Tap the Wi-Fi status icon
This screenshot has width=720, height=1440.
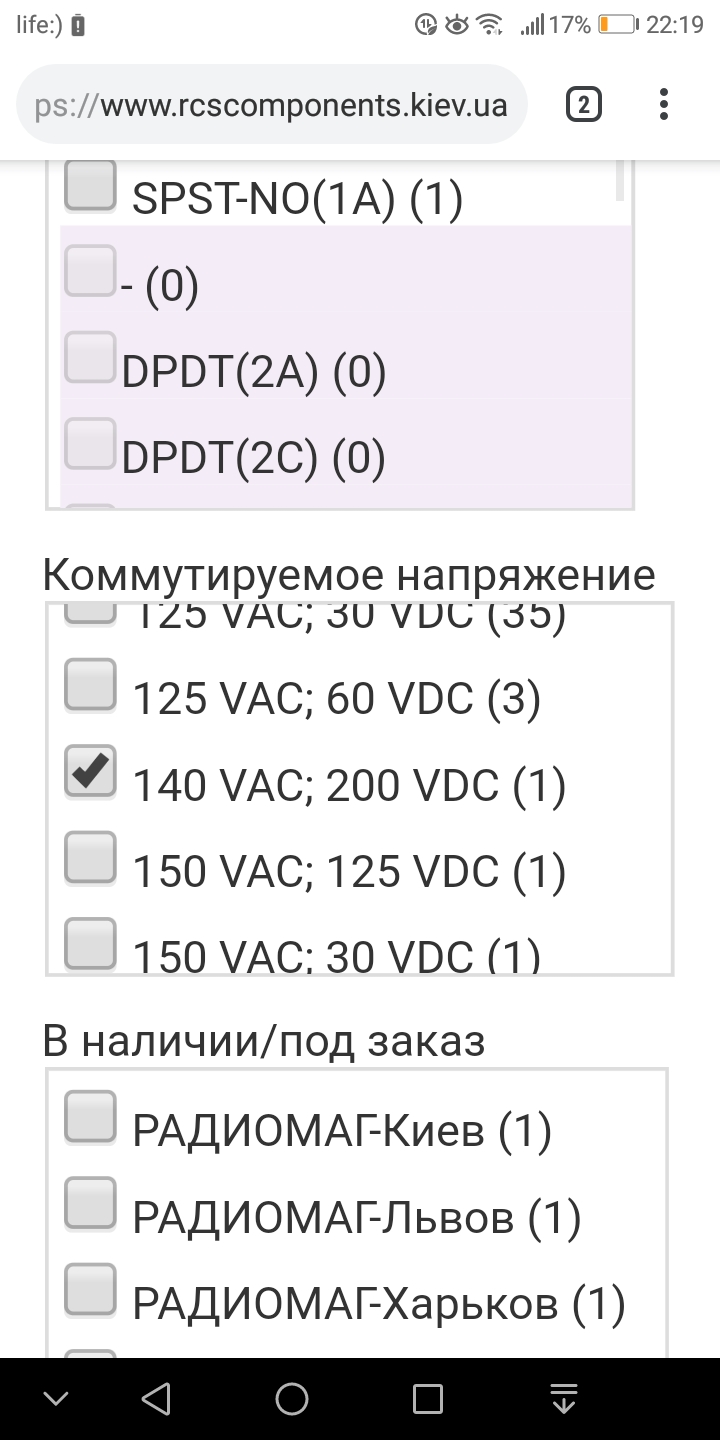(489, 25)
